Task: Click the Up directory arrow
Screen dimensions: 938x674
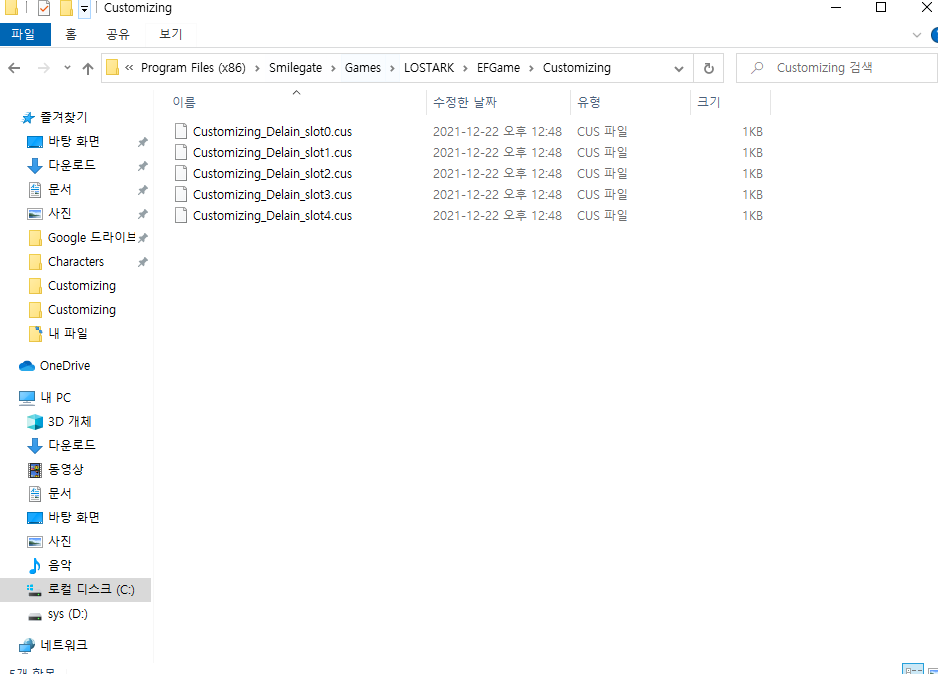Action: (x=88, y=68)
